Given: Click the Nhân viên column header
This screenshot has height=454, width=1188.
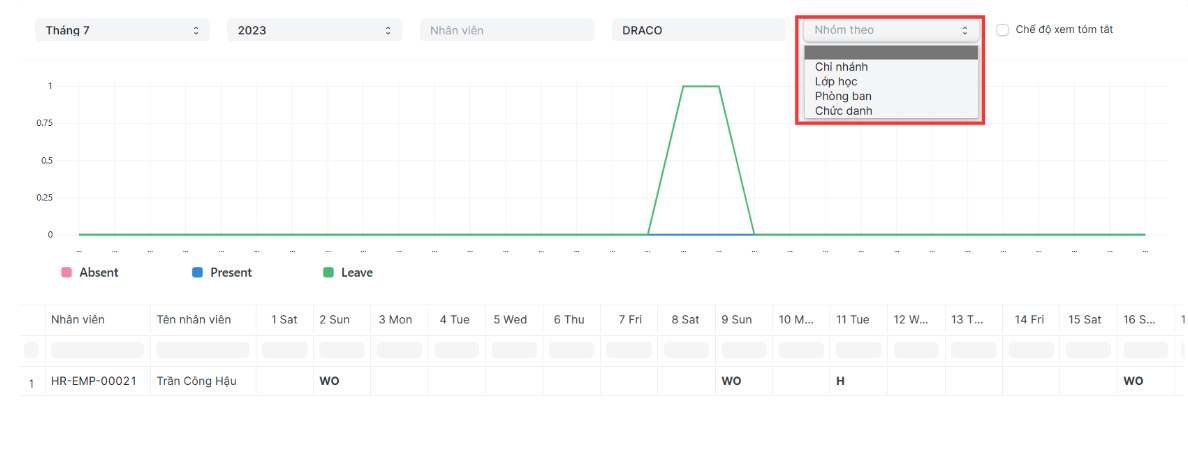Looking at the screenshot, I should [x=96, y=320].
